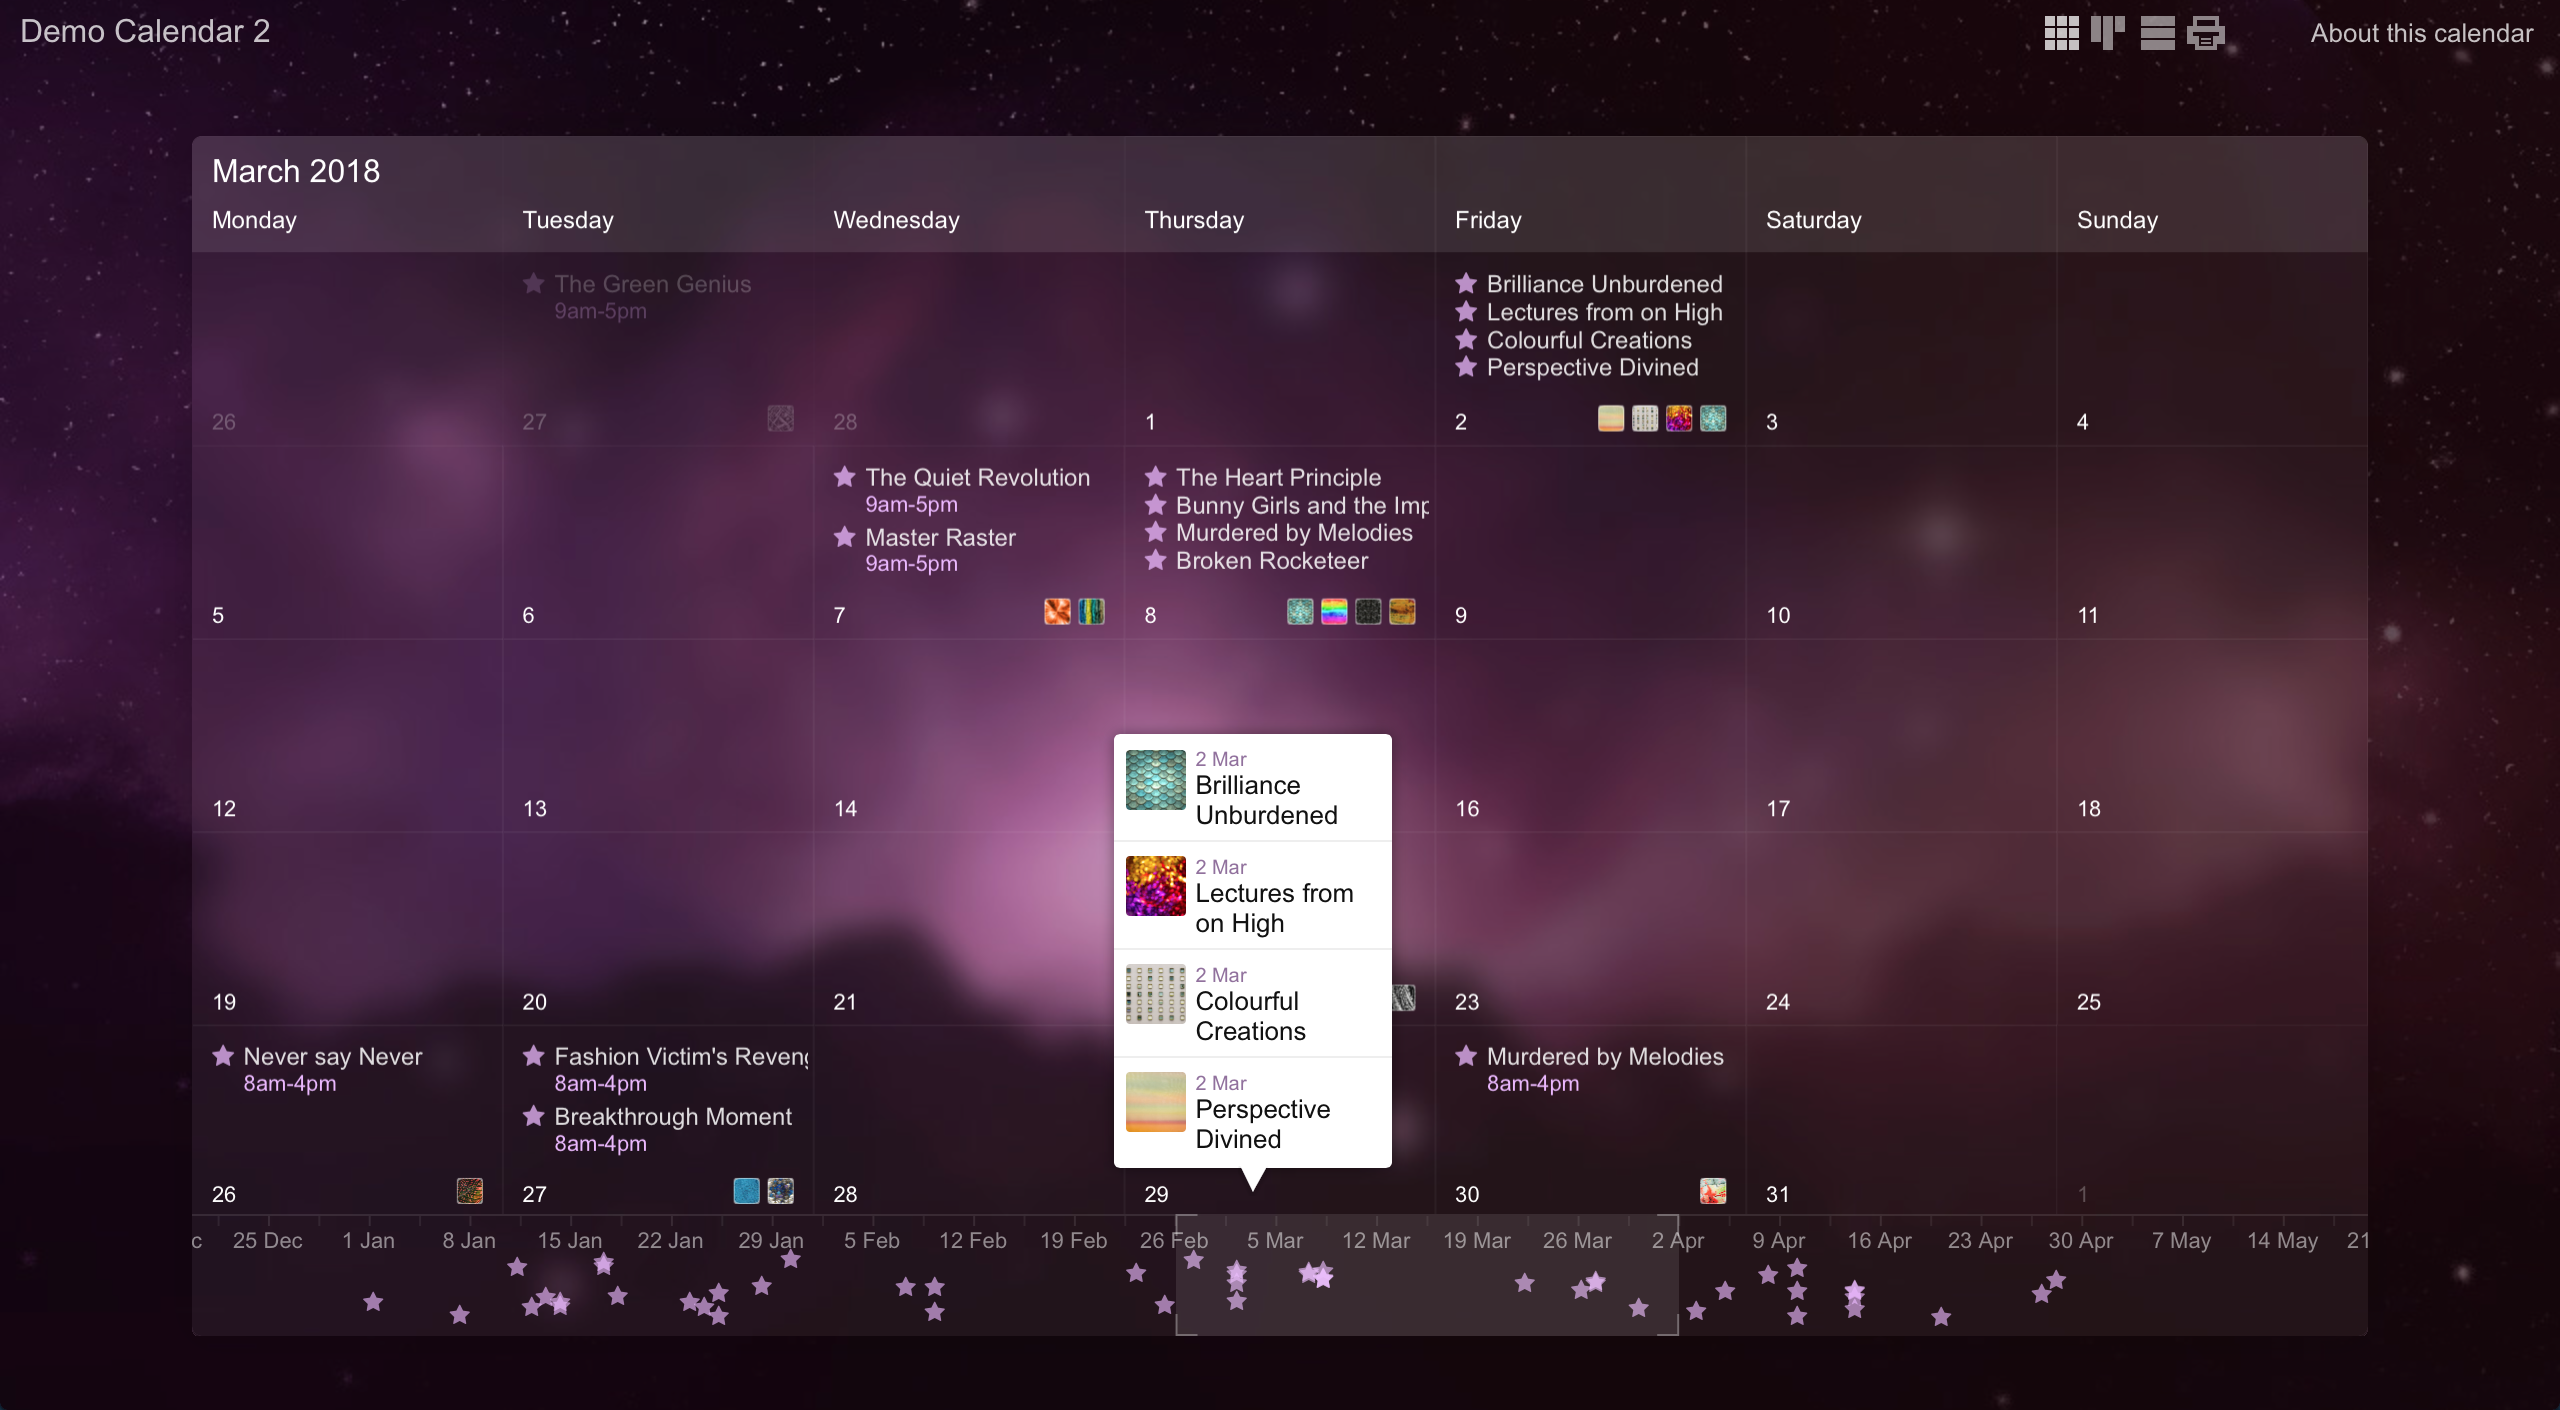
Task: Select March 2018 month header
Action: [293, 170]
